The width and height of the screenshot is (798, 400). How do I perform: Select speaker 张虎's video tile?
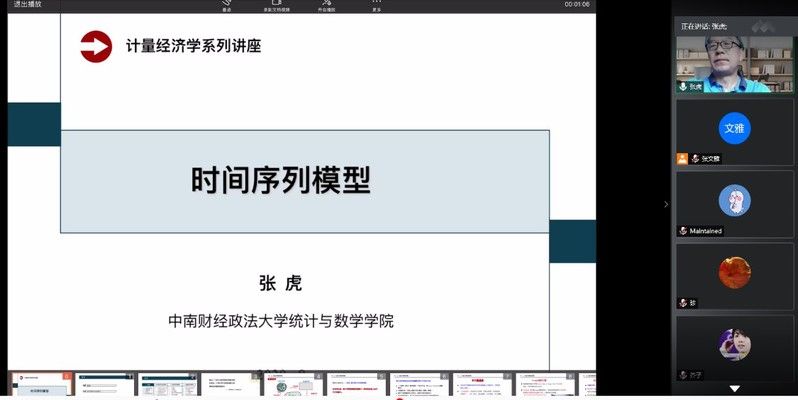734,64
